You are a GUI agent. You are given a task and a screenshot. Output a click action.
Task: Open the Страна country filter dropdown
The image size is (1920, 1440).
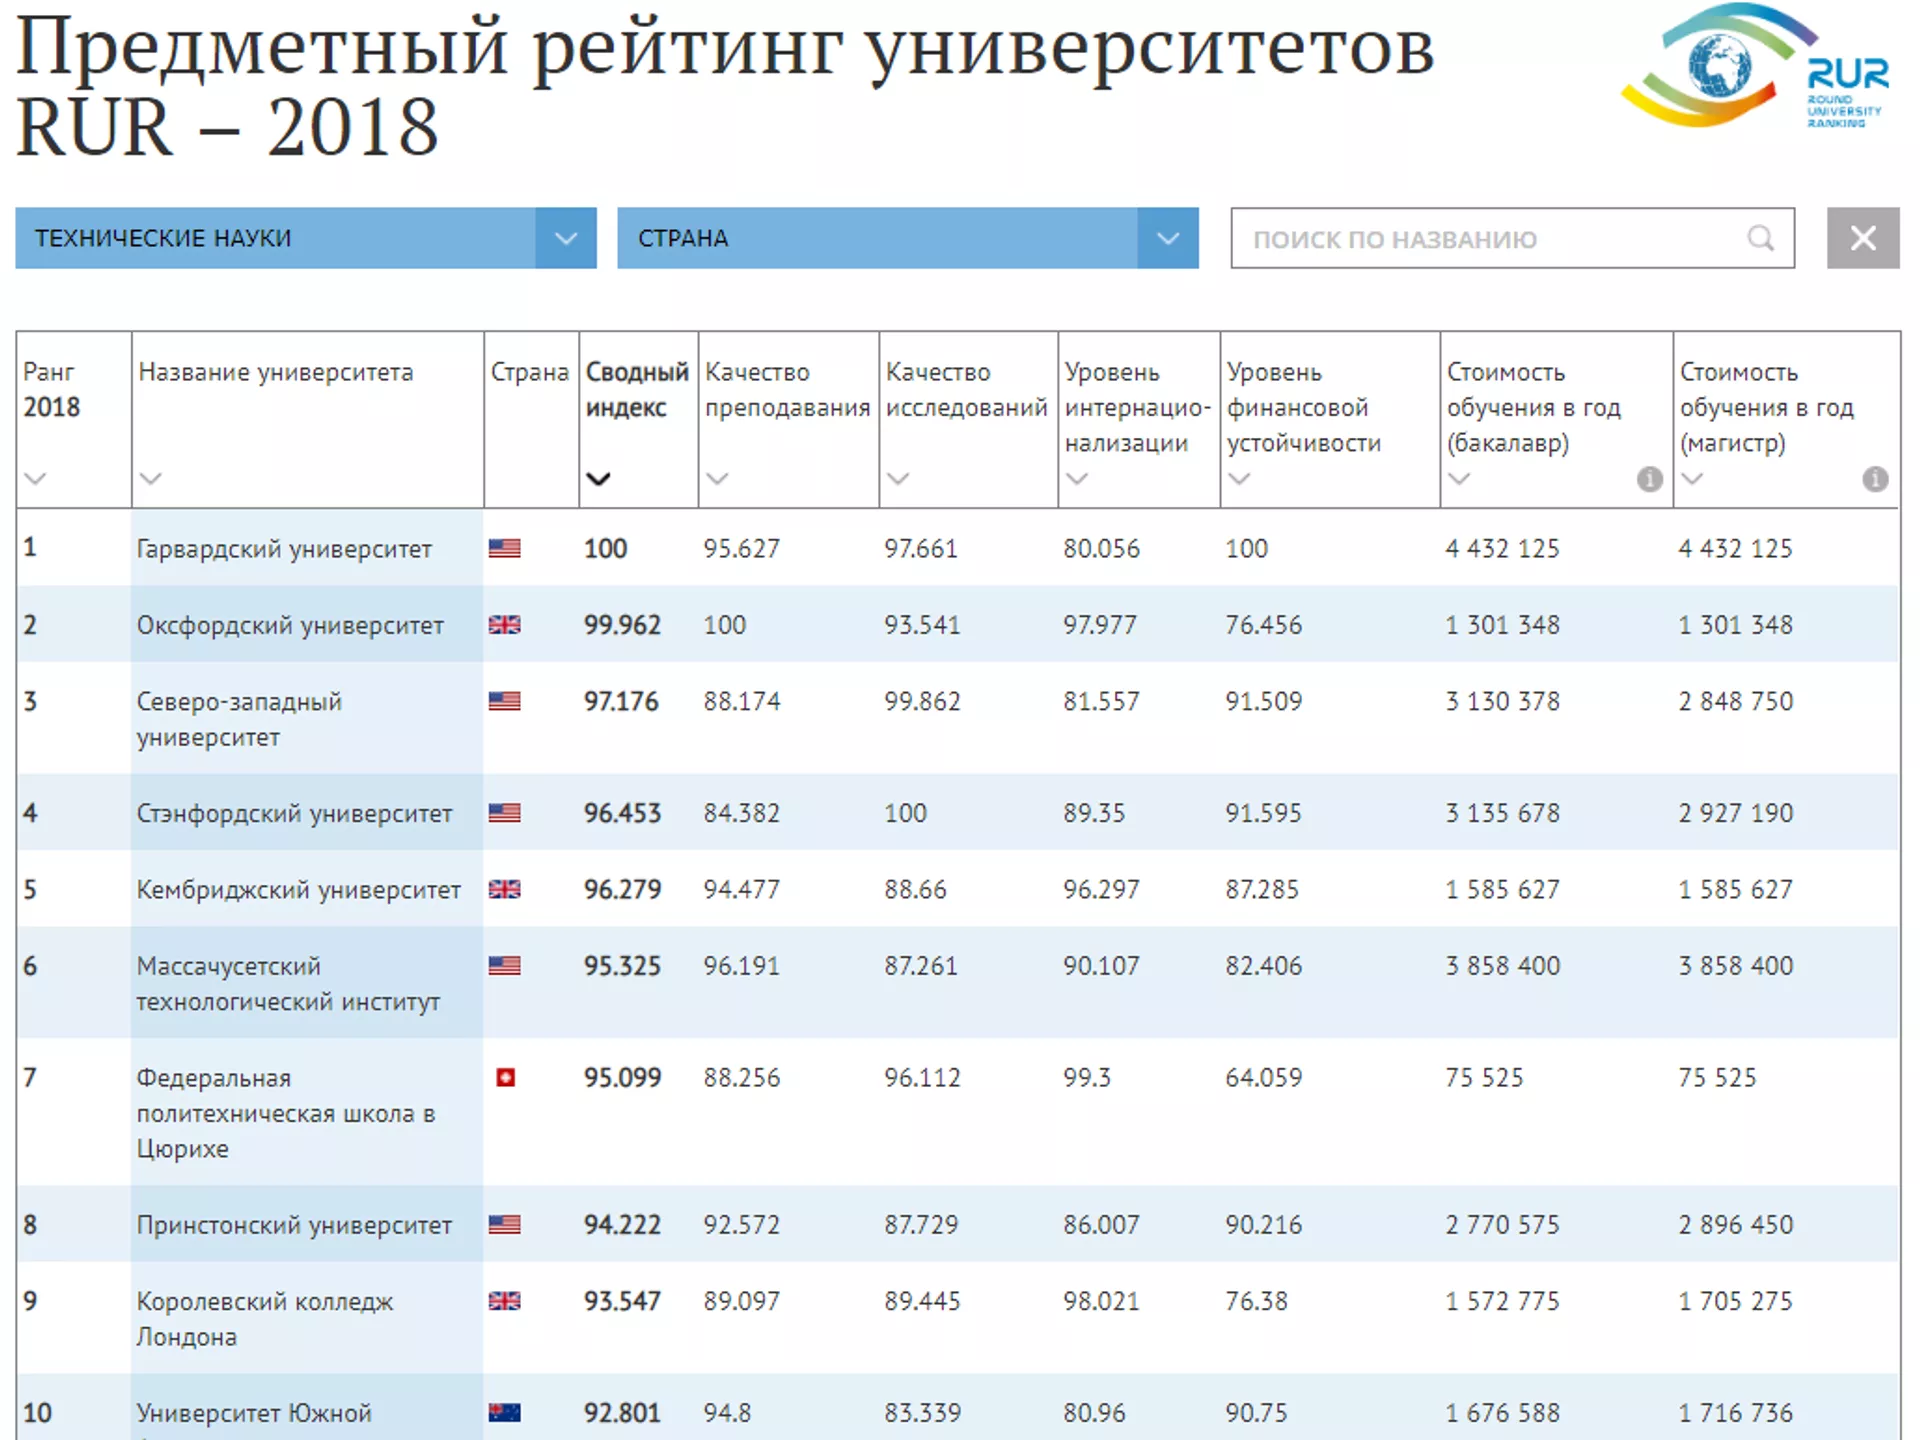click(907, 238)
